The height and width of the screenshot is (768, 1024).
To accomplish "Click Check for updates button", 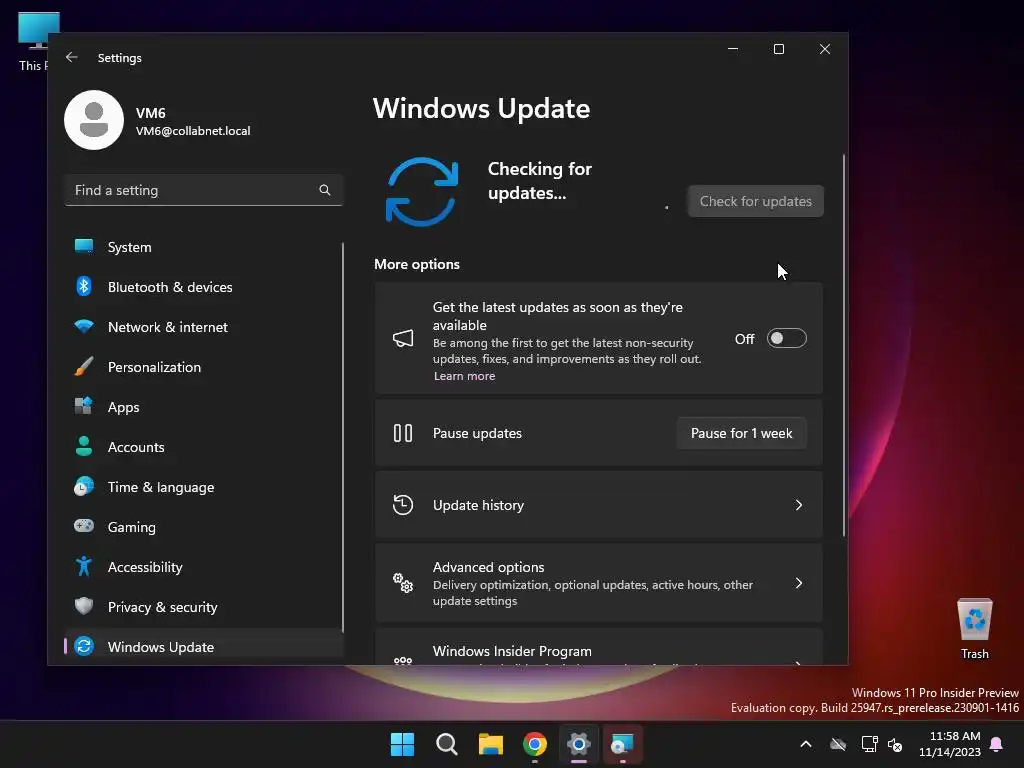I will [756, 201].
